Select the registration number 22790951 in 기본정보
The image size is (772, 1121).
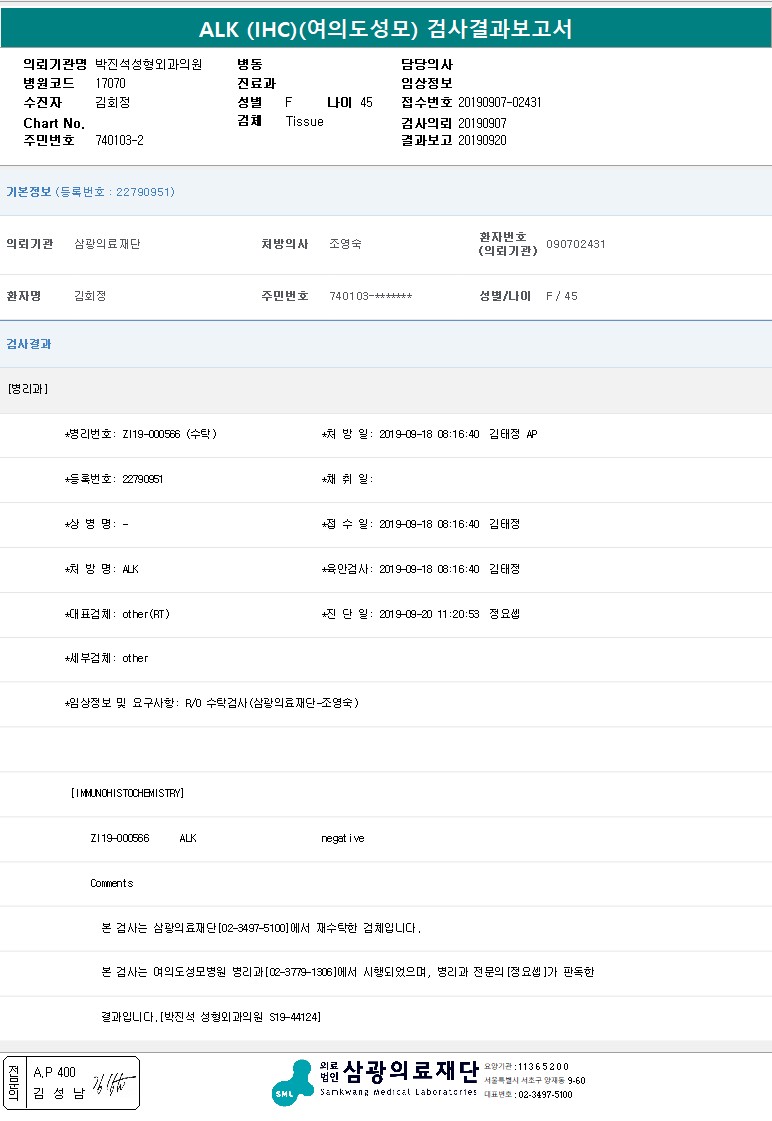[143, 192]
